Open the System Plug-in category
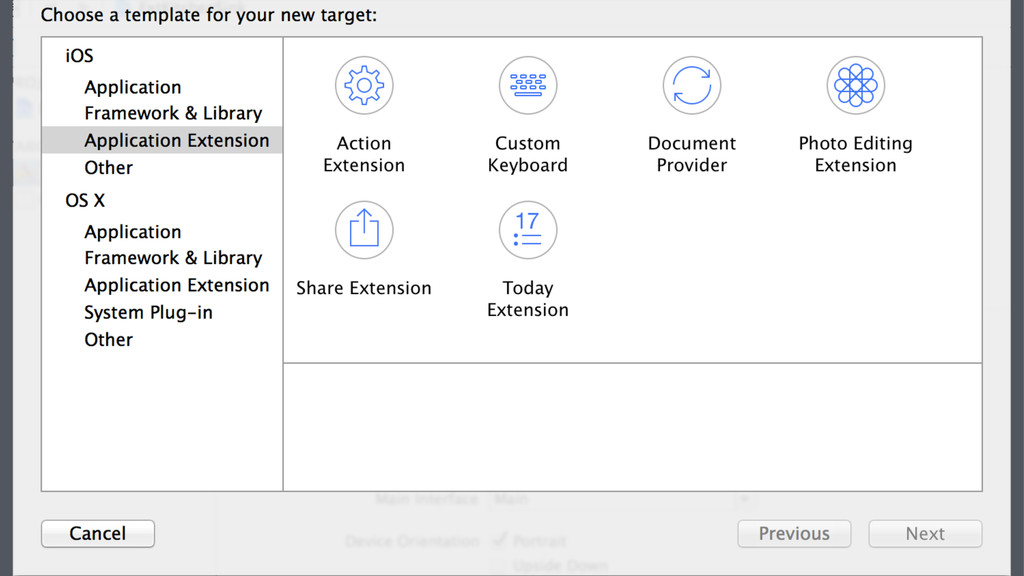The height and width of the screenshot is (576, 1024). point(148,313)
